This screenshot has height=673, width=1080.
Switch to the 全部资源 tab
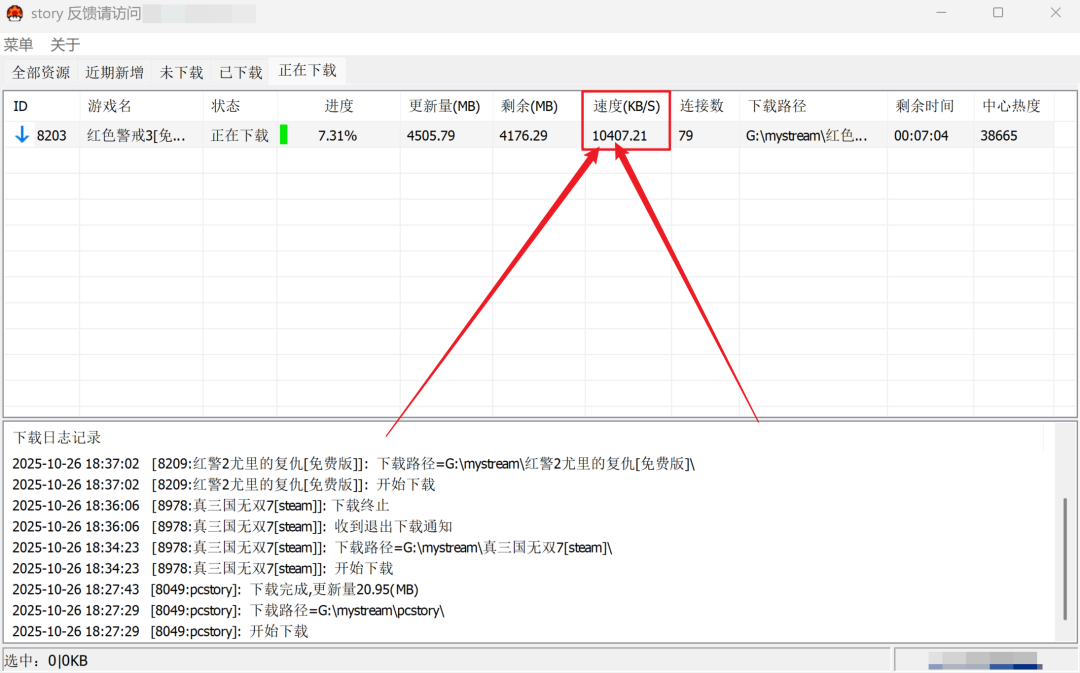[41, 72]
